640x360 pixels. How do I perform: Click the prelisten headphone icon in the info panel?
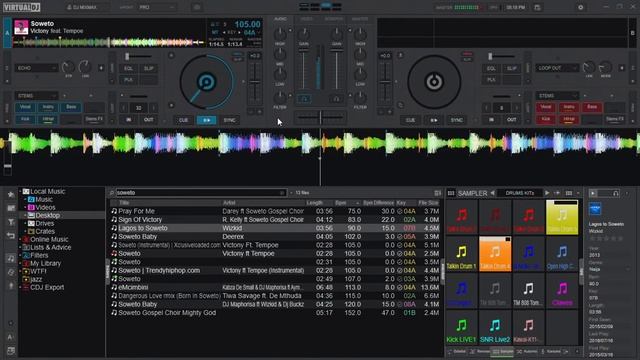click(x=616, y=193)
